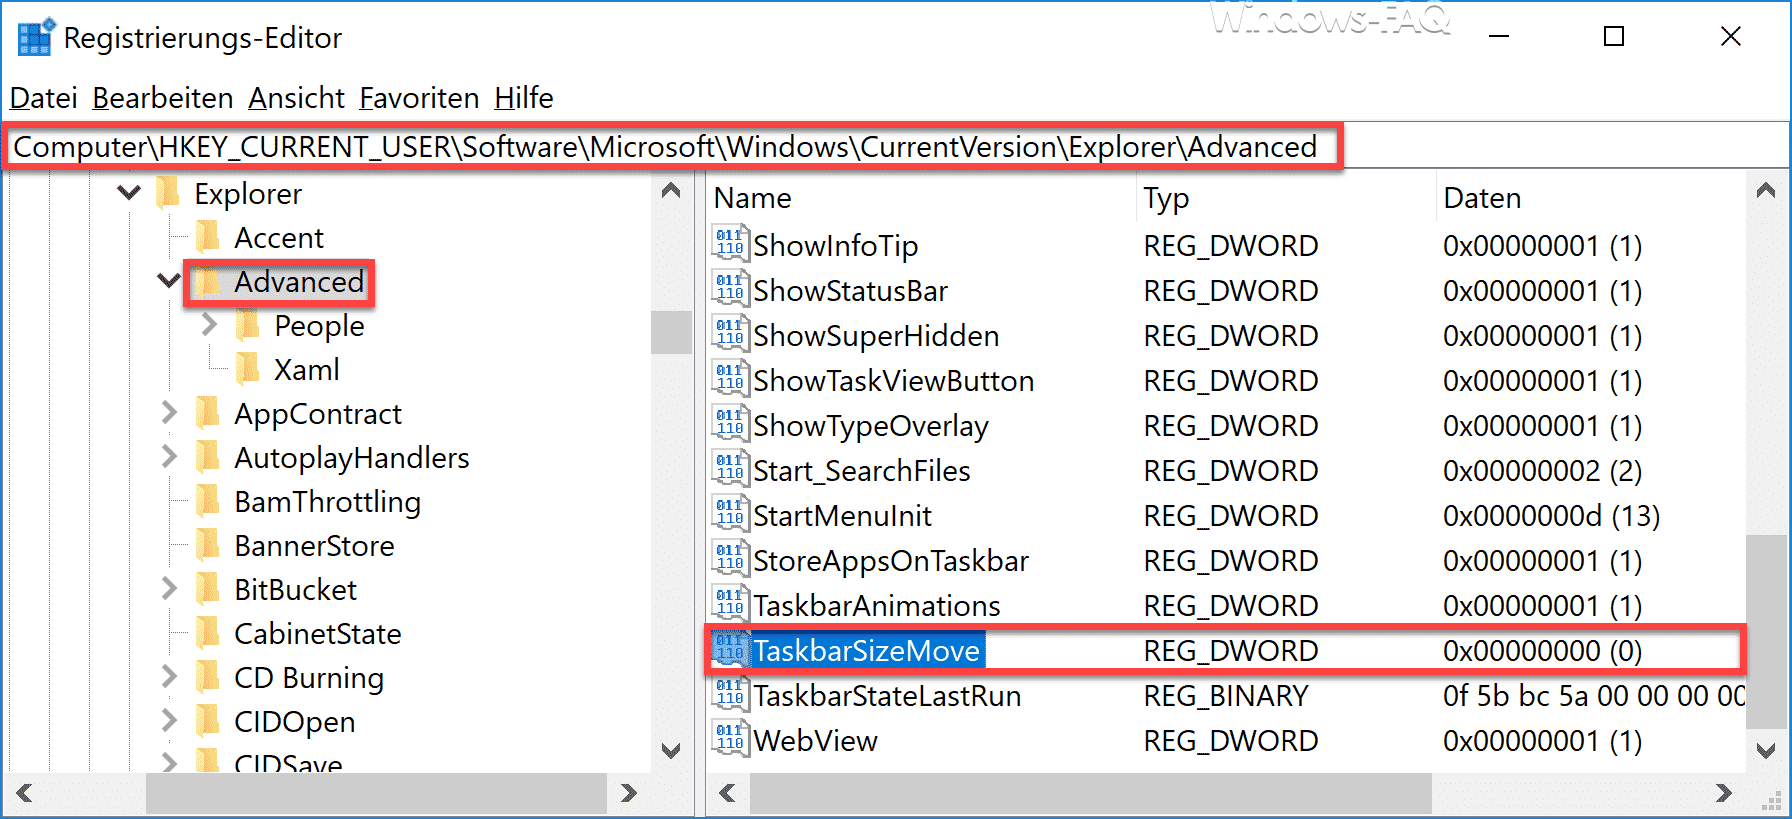
Task: Collapse the Explorer tree node
Action: coord(129,192)
